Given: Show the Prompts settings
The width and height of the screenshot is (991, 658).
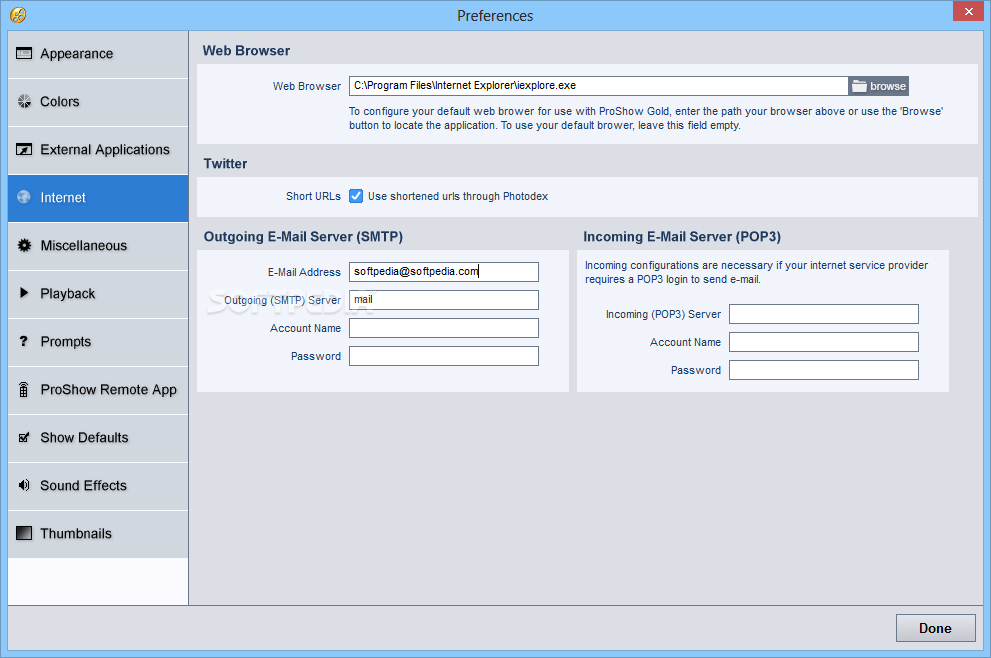Looking at the screenshot, I should point(98,343).
